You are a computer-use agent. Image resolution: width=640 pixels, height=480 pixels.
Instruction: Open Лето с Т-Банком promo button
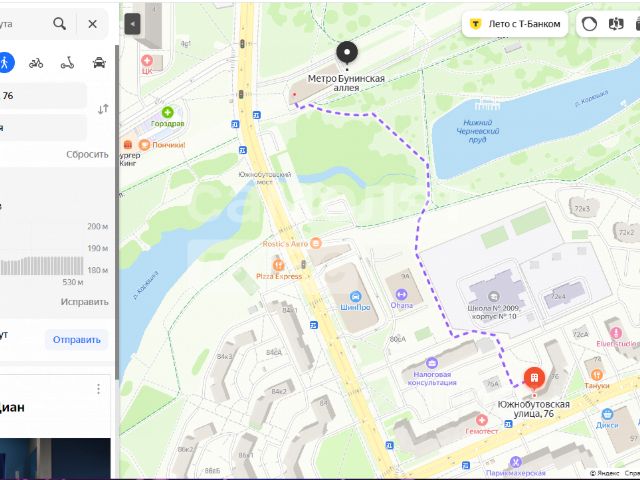pos(515,24)
